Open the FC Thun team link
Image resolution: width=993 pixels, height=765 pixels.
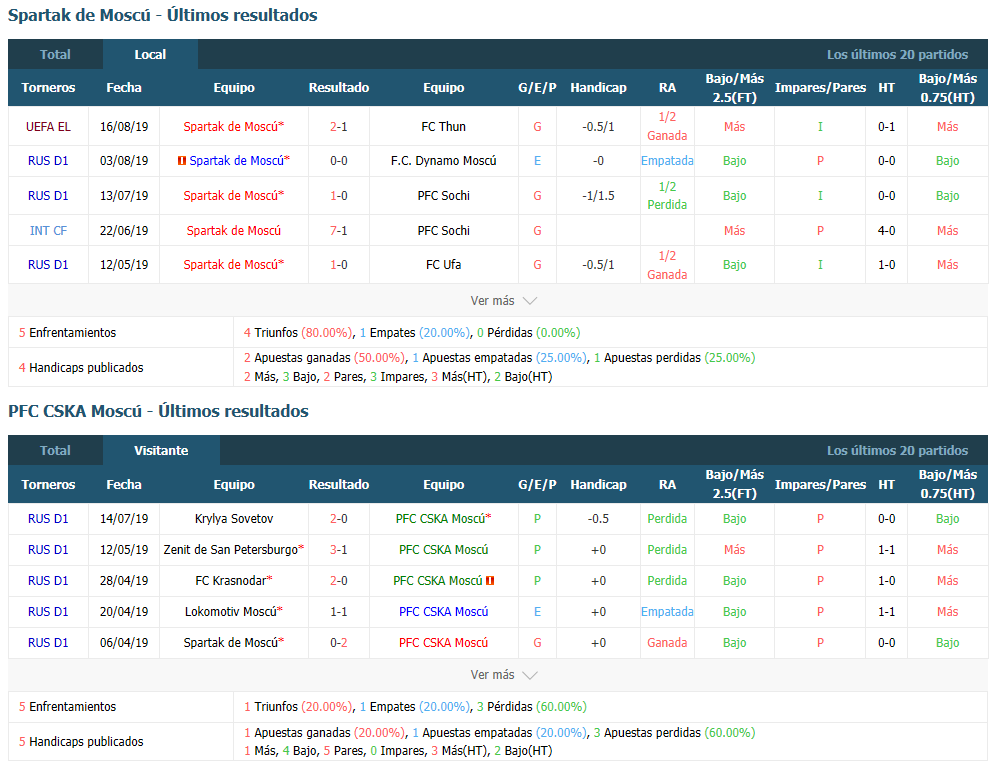click(x=443, y=127)
